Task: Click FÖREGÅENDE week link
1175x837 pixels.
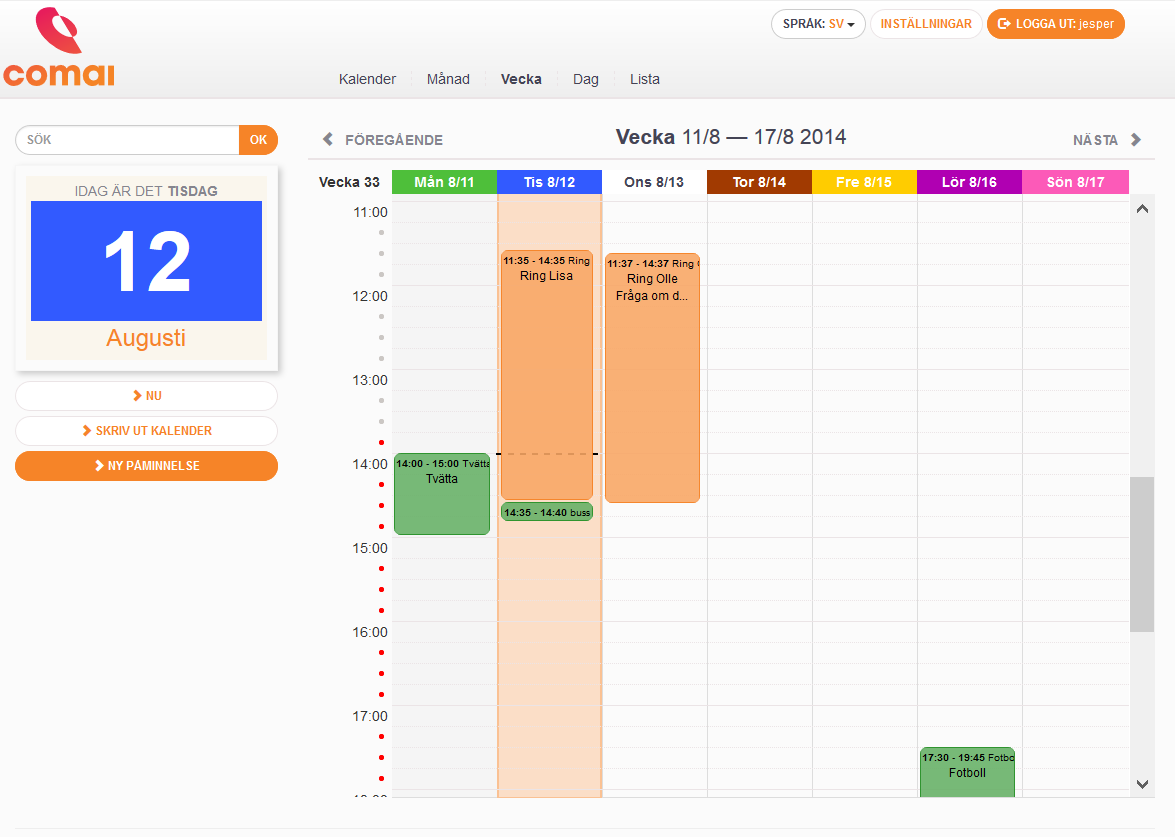Action: pos(393,140)
